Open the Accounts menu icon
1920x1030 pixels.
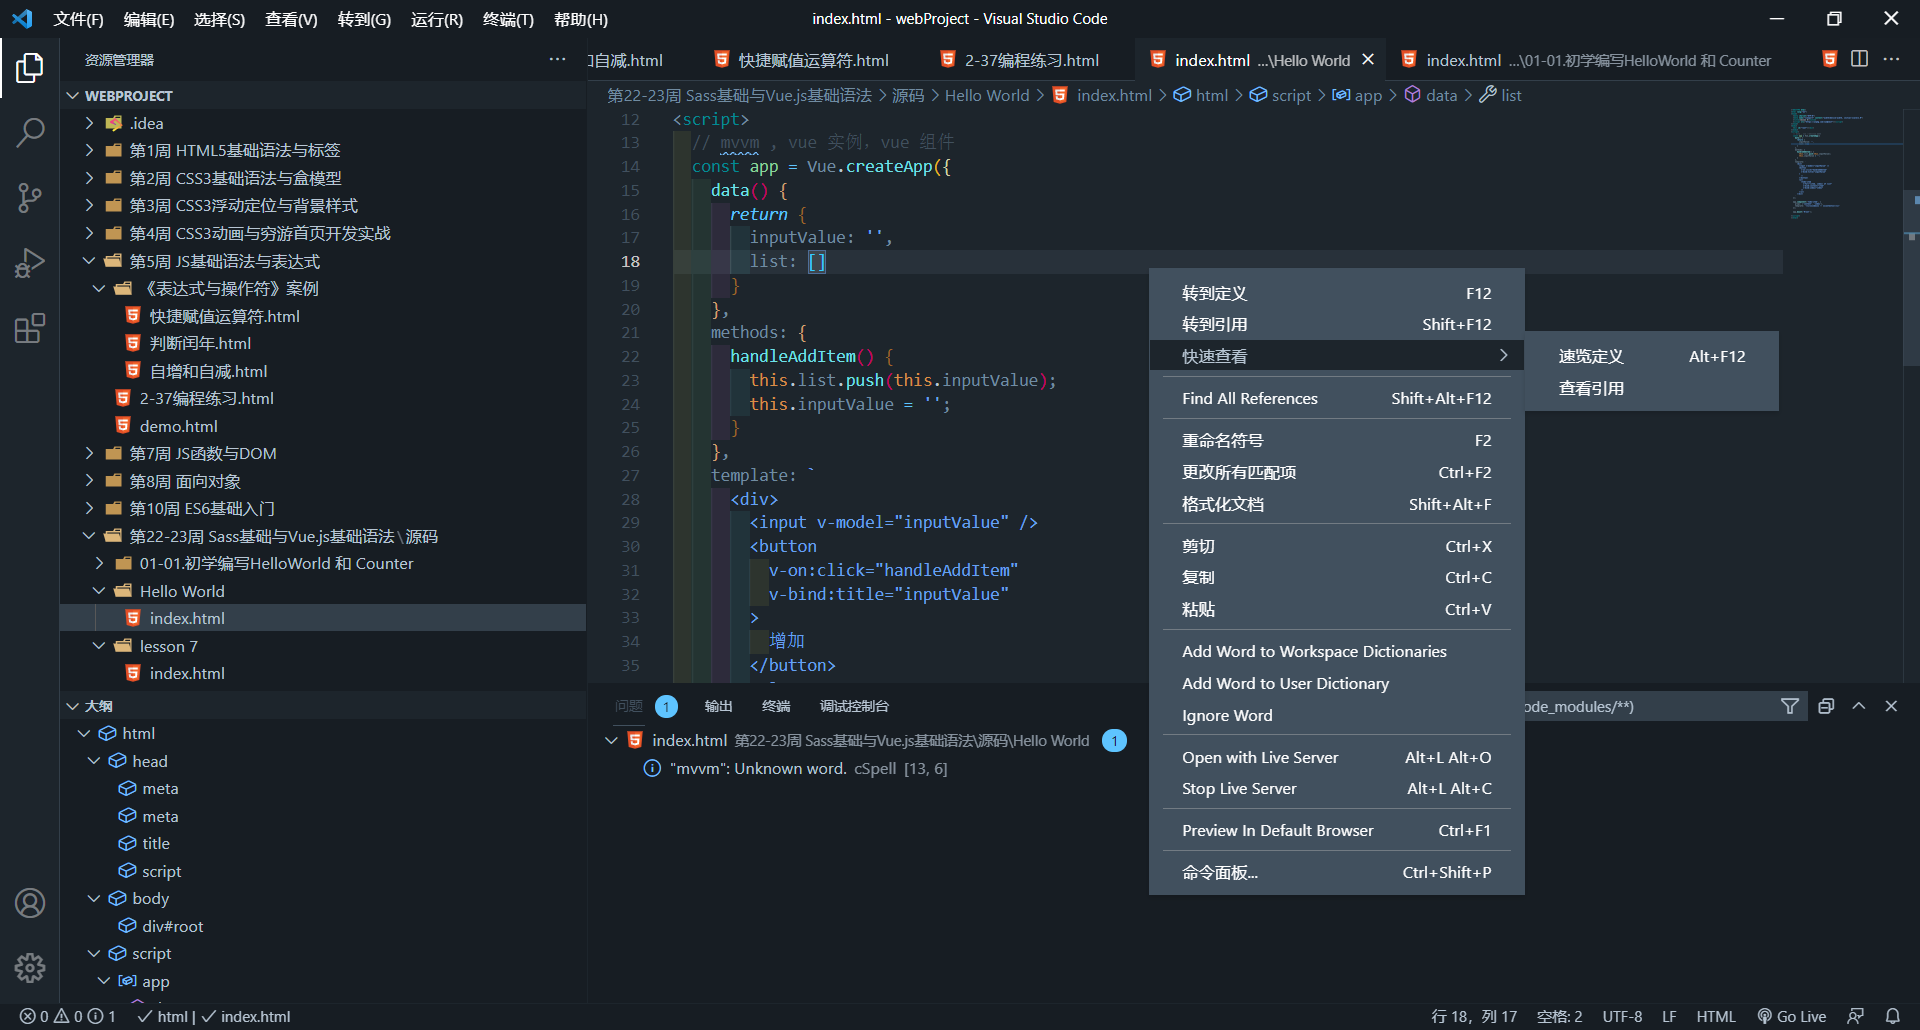click(x=30, y=903)
